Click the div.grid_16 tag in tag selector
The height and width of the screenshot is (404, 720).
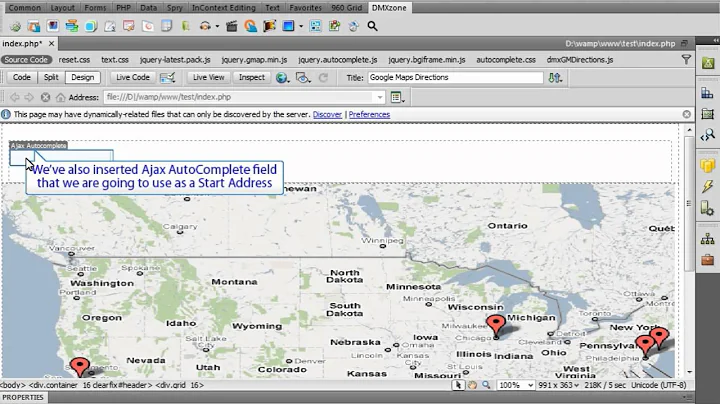(x=180, y=385)
